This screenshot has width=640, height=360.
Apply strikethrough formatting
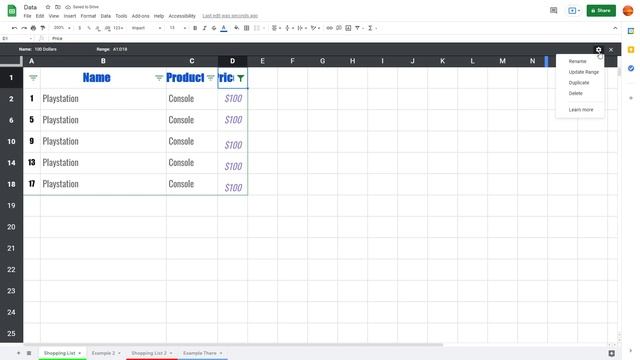[214, 28]
